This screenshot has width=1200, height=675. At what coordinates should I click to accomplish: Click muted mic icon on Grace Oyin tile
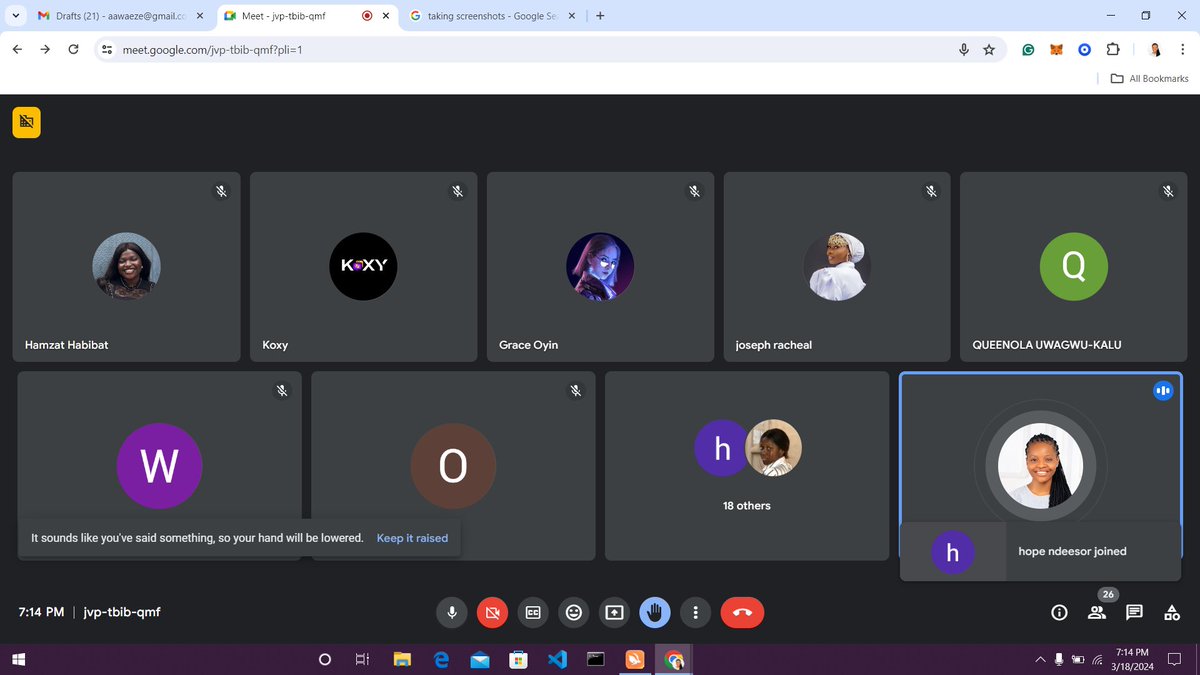point(694,191)
